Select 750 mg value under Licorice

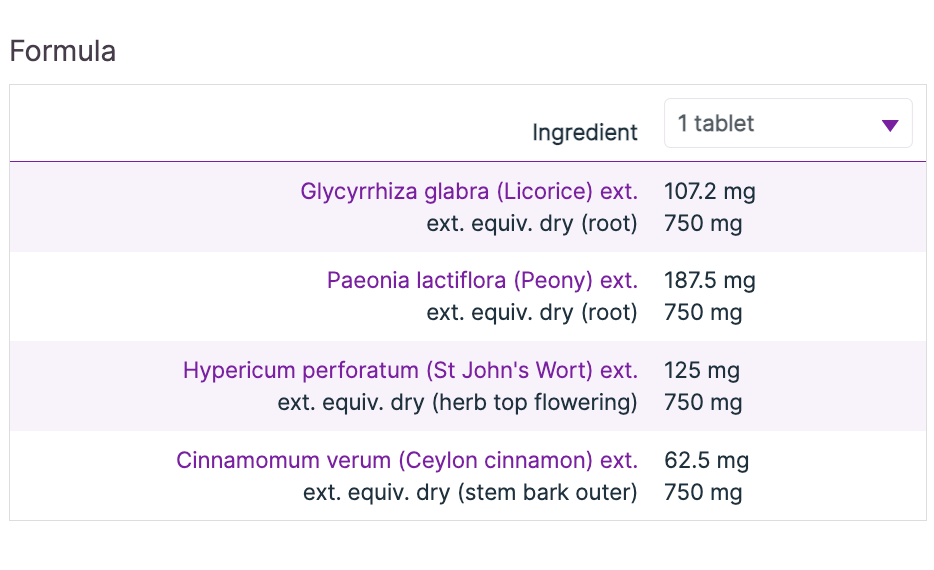703,223
